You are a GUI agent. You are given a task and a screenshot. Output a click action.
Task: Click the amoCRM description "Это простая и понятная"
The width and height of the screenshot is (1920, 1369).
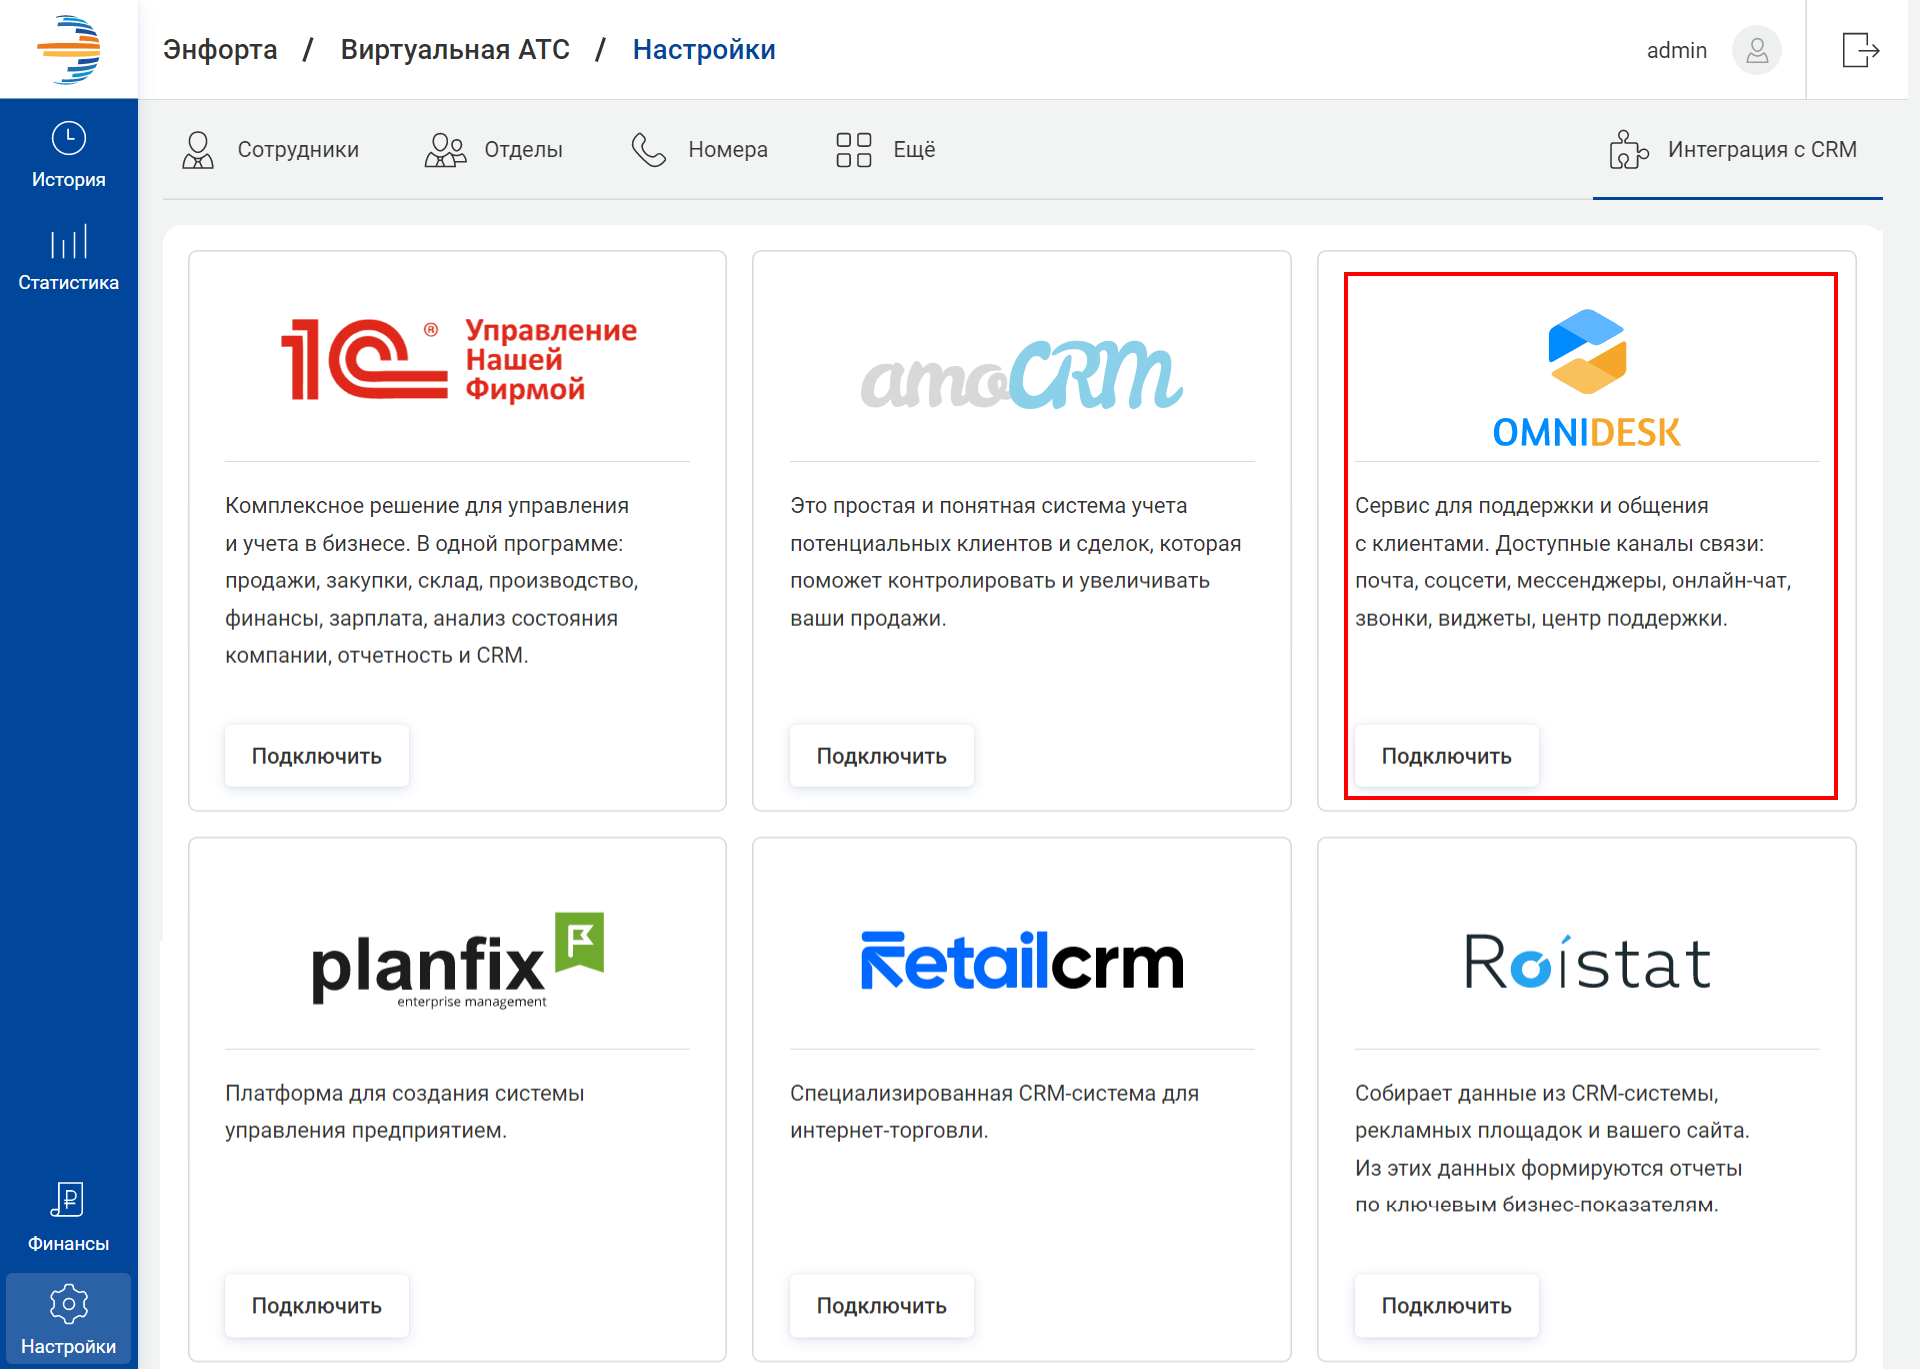tap(1015, 562)
